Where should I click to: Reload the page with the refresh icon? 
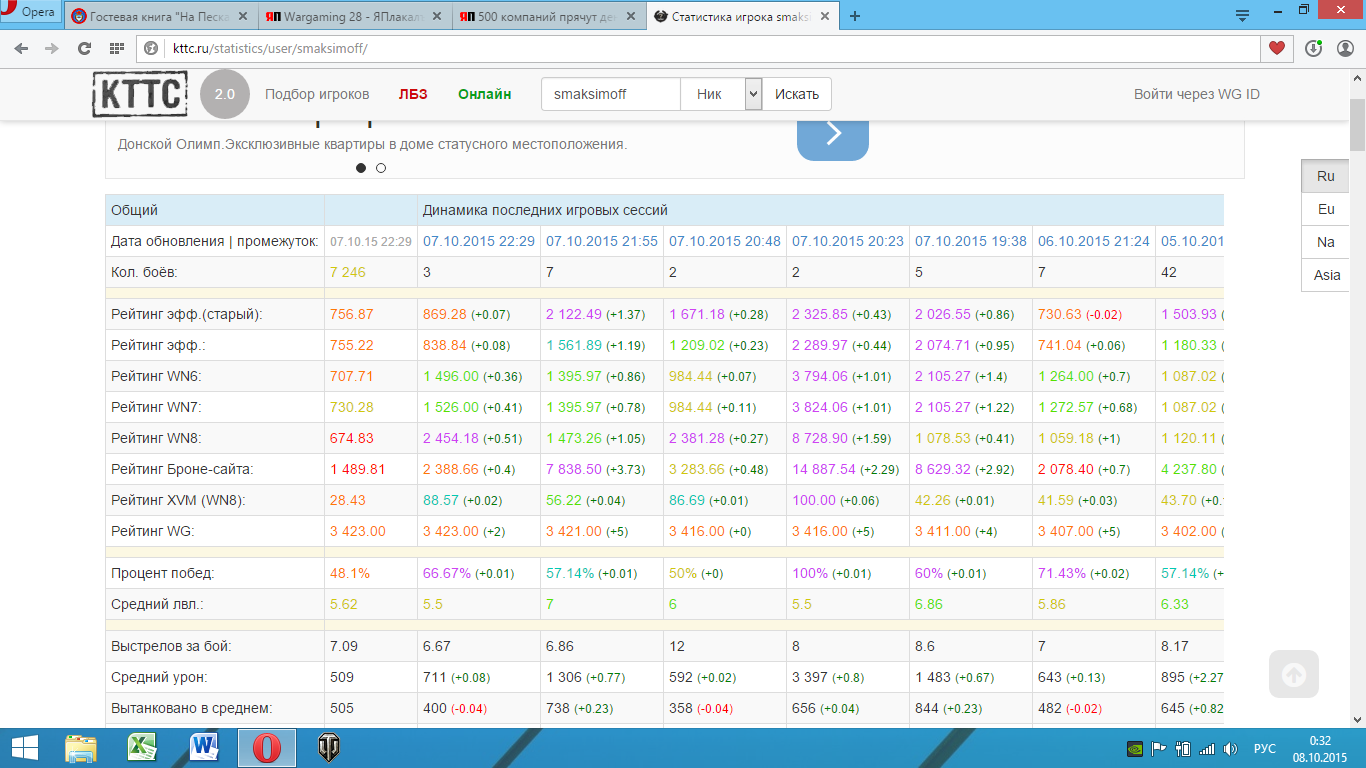(84, 48)
